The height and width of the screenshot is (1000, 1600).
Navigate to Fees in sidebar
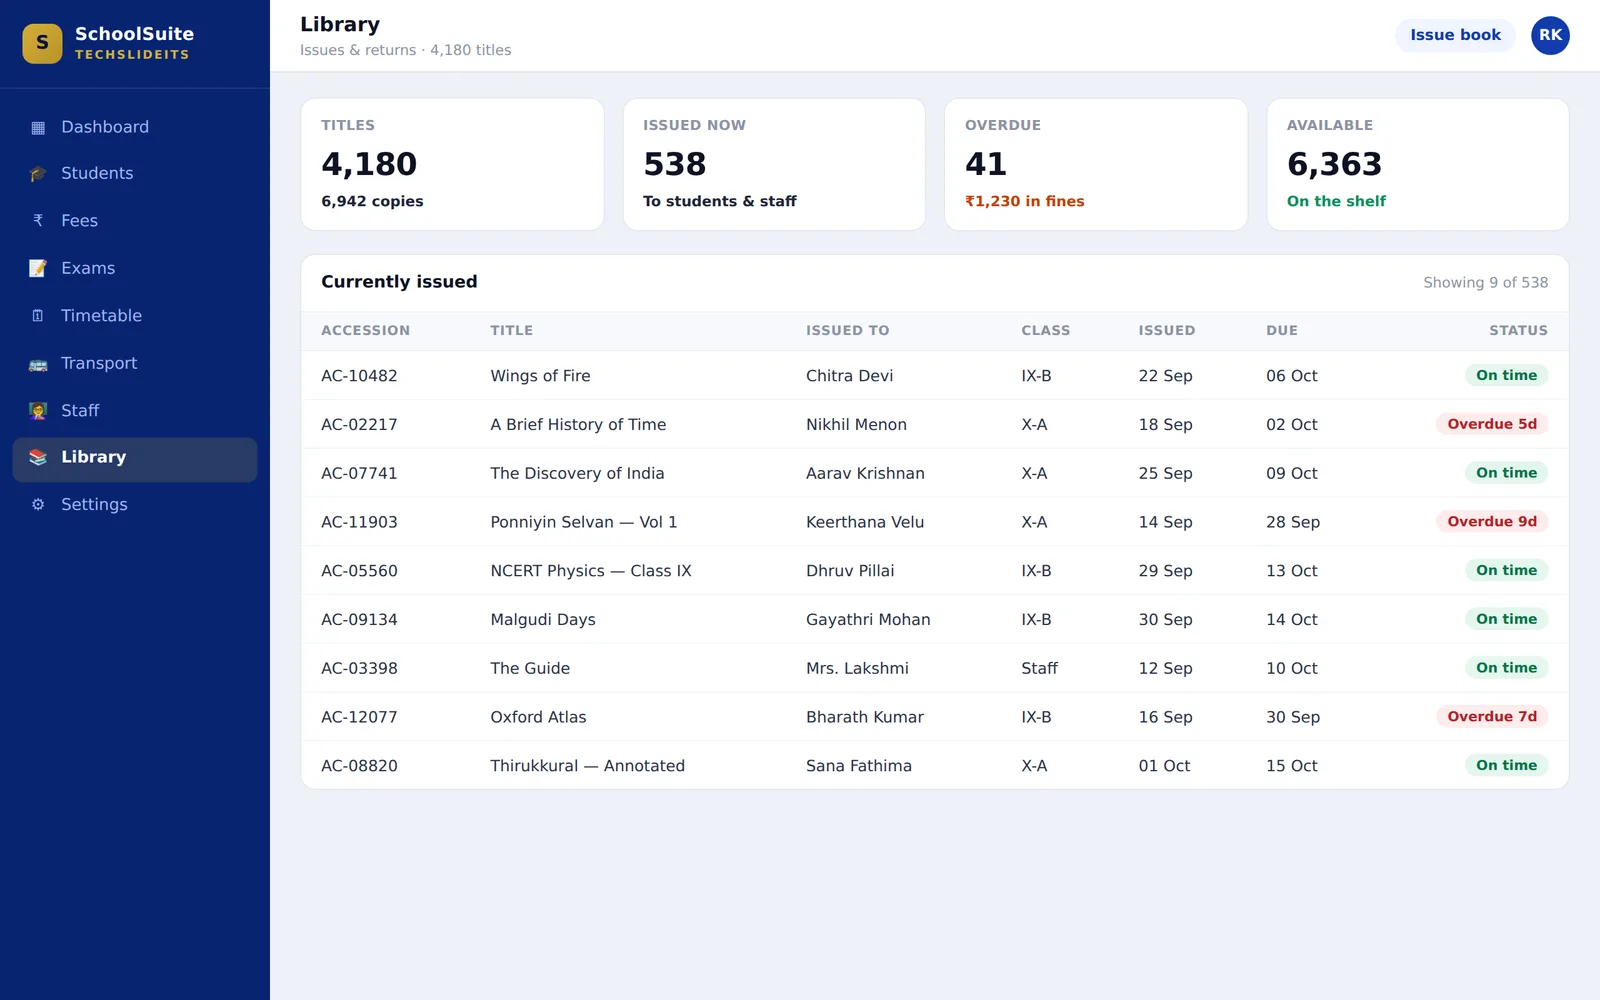(135, 220)
